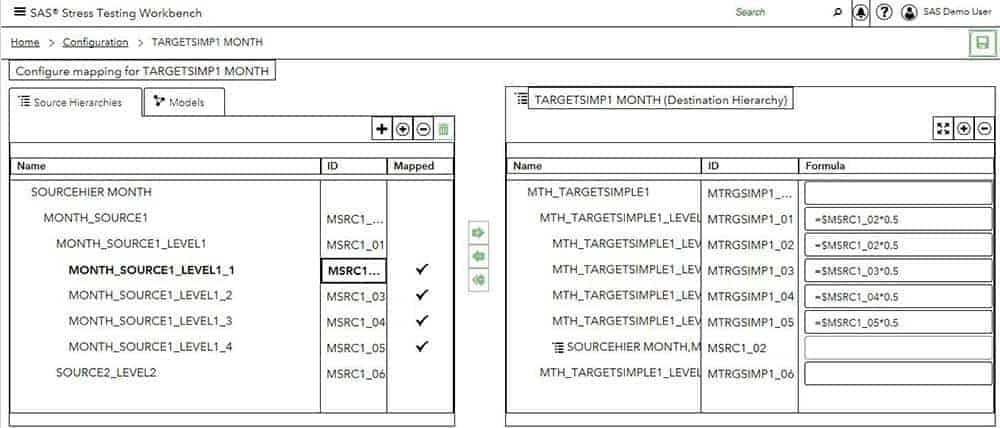
Task: Click the MSRC1_05 ID cell
Action: (x=355, y=348)
